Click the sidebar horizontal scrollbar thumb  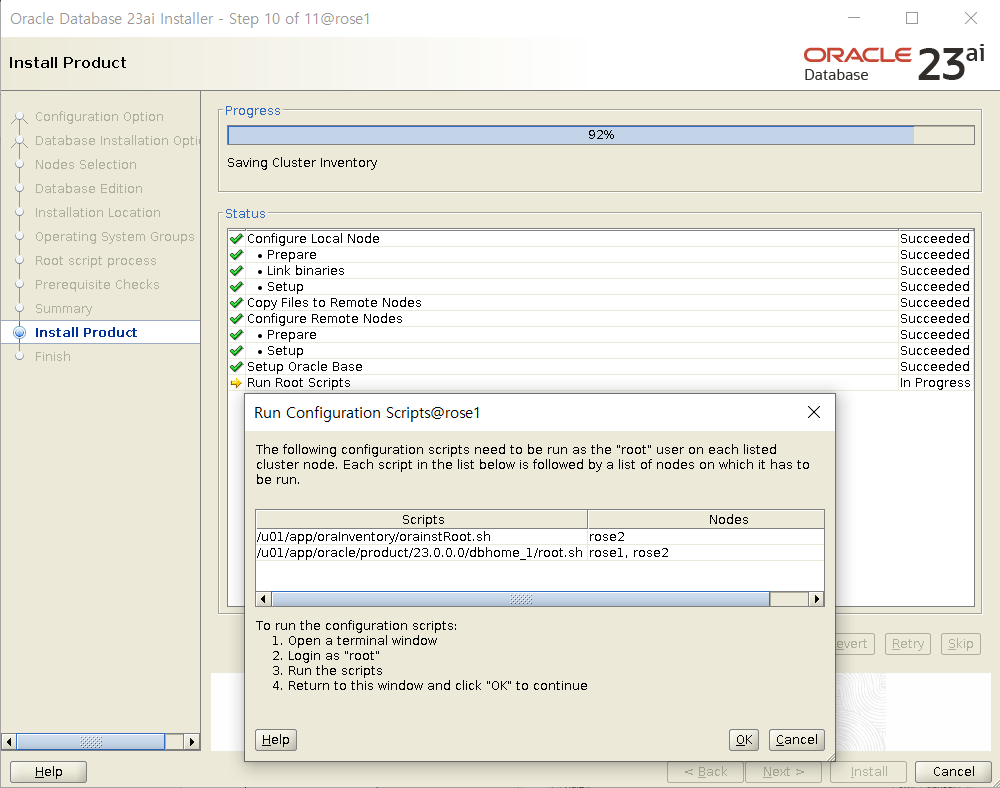pyautogui.click(x=91, y=741)
